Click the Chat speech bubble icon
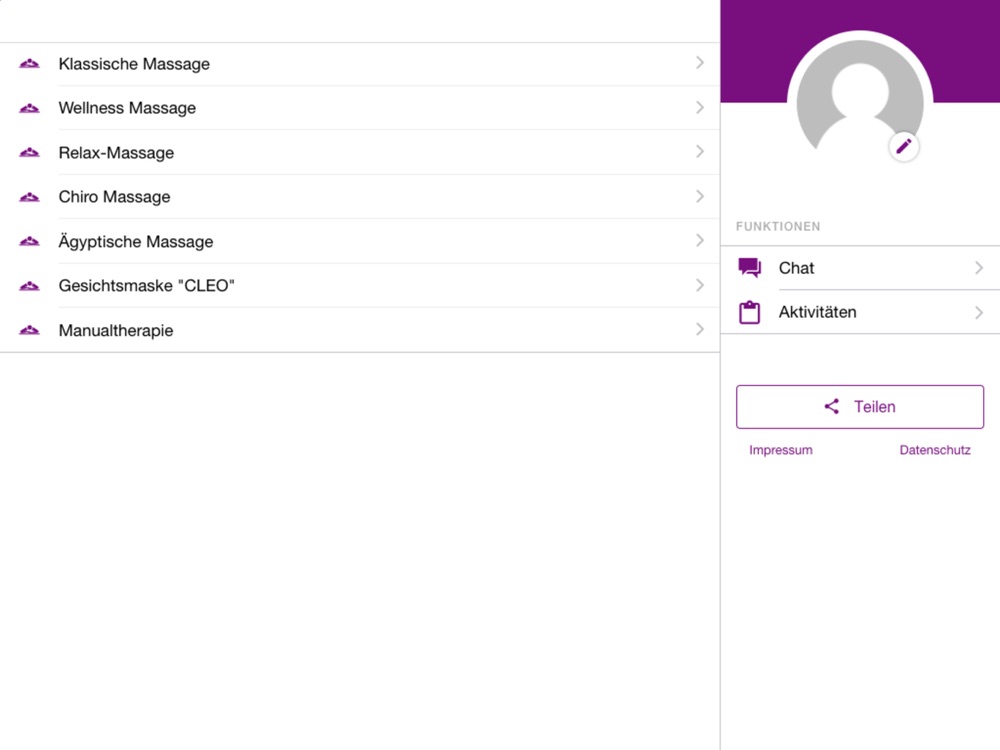The width and height of the screenshot is (1000, 750). click(x=749, y=268)
